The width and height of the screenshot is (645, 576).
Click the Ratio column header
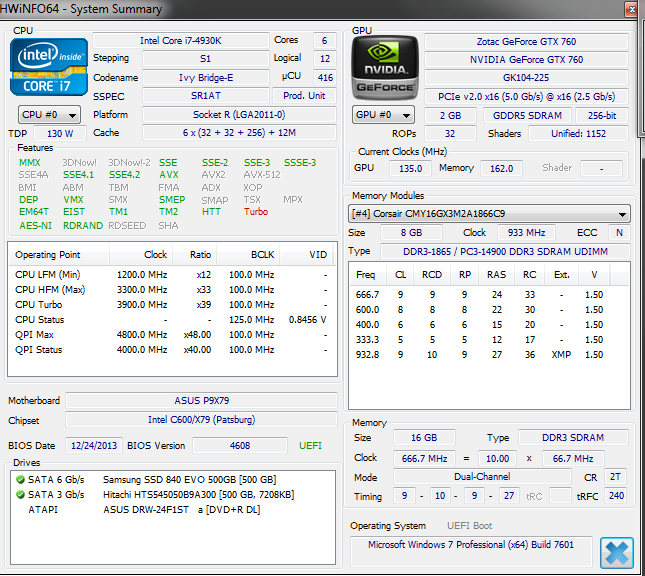(x=195, y=255)
